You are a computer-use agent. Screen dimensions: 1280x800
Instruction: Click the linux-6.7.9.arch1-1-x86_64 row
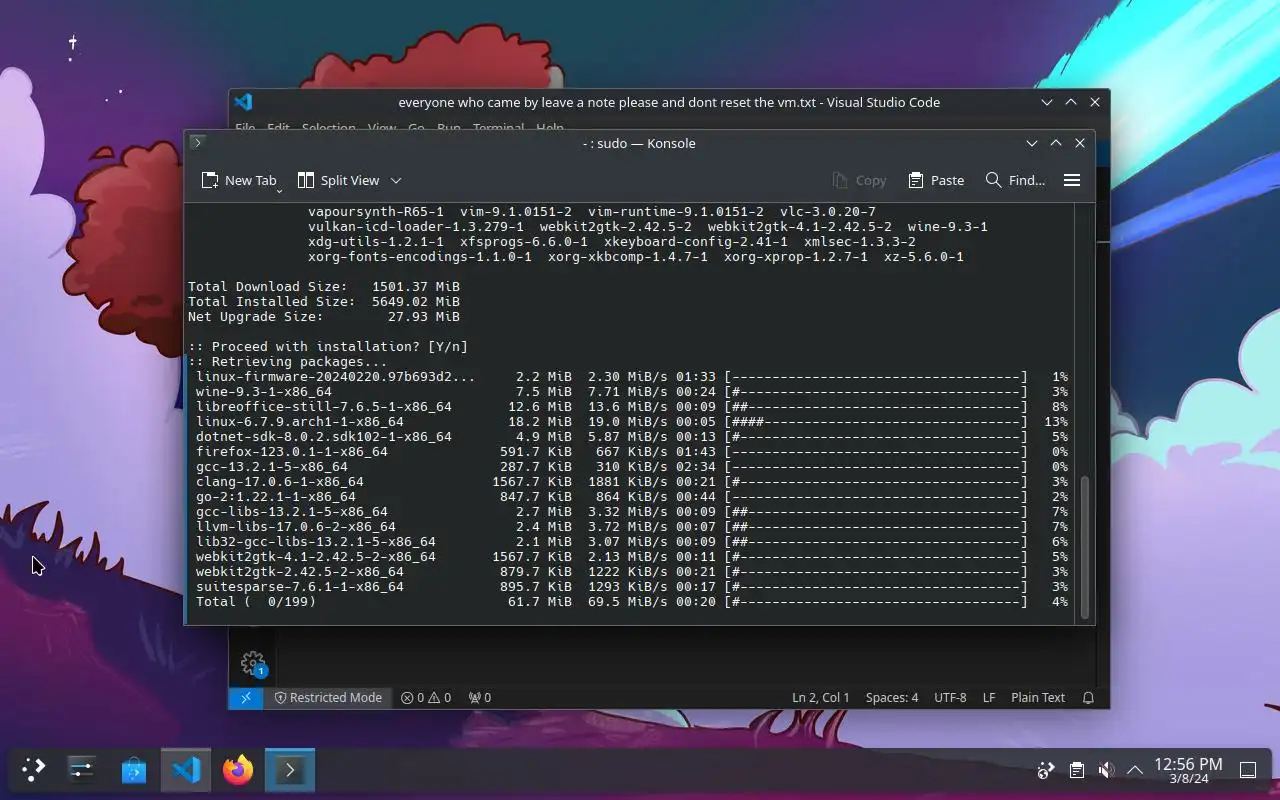pos(632,422)
